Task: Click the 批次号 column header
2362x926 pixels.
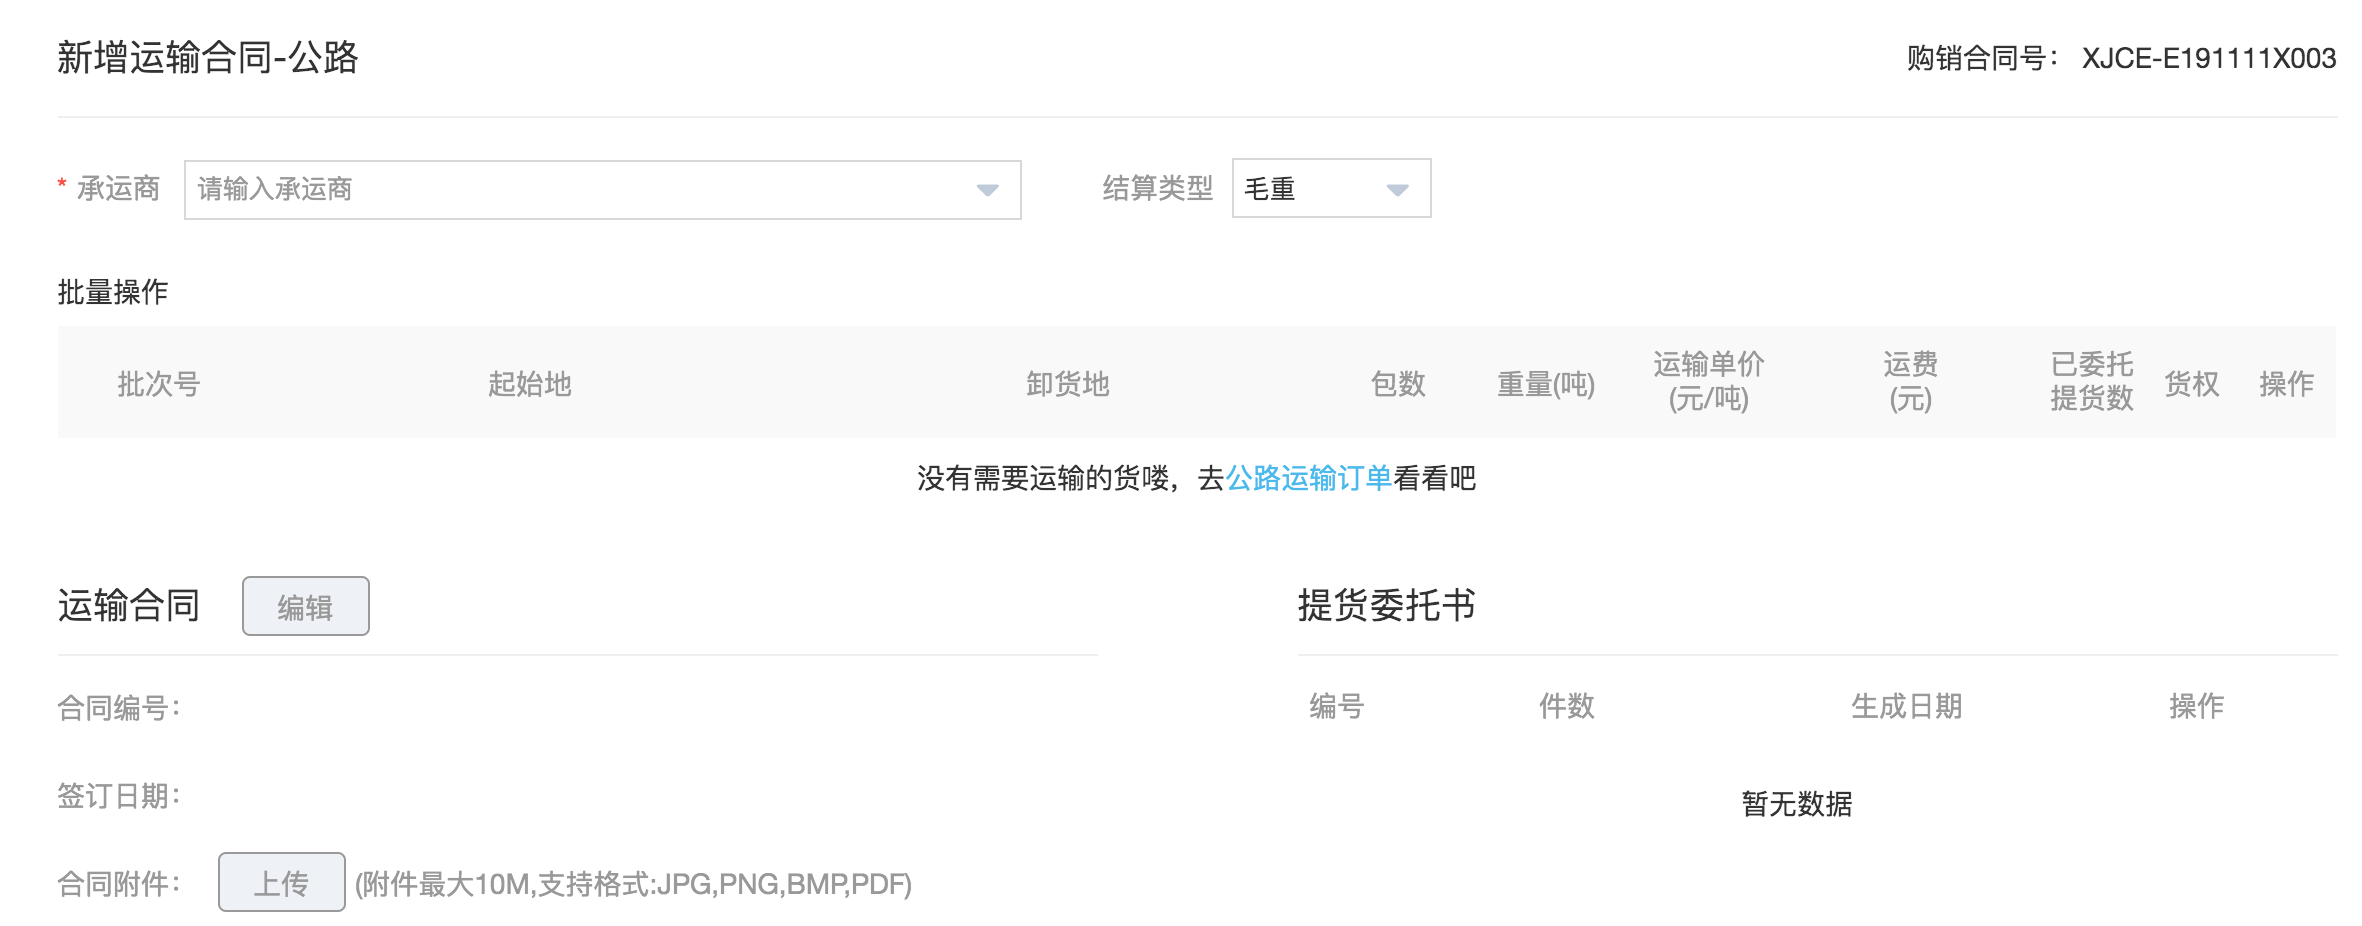Action: (x=162, y=383)
